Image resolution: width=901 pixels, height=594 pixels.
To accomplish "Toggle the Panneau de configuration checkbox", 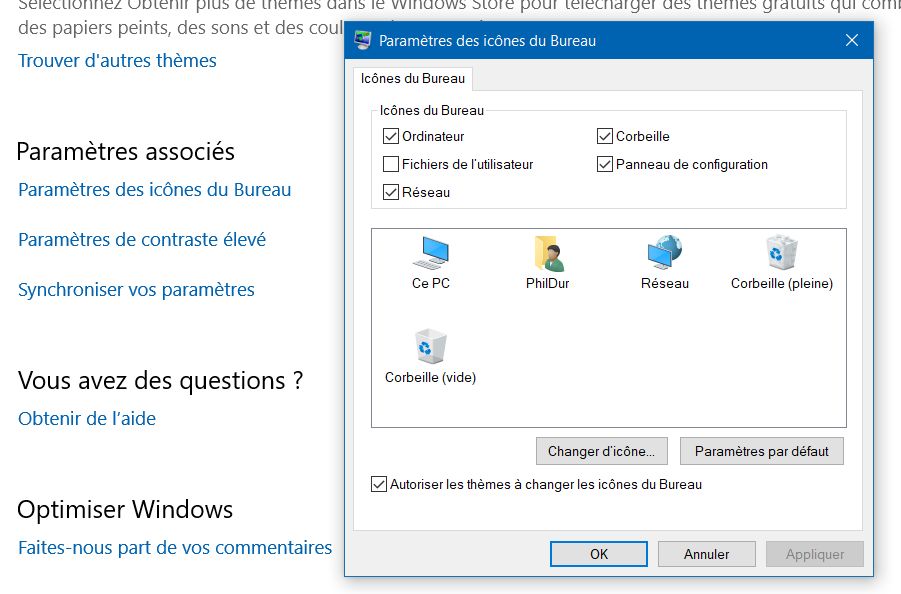I will coord(605,164).
